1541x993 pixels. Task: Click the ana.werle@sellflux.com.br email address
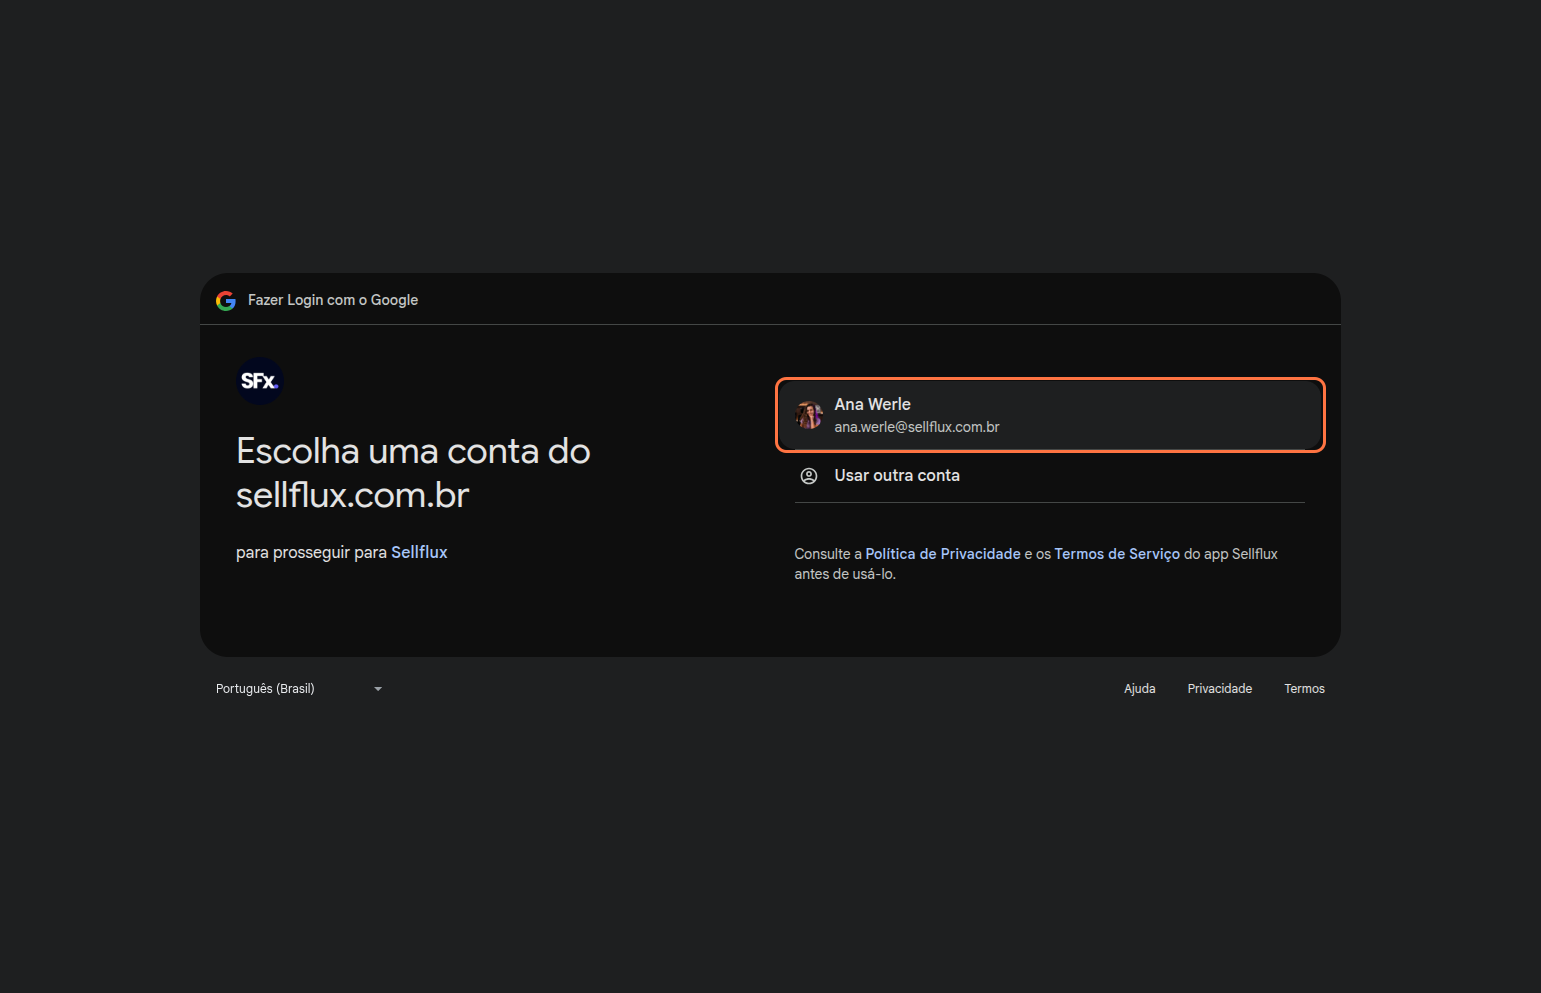click(917, 427)
